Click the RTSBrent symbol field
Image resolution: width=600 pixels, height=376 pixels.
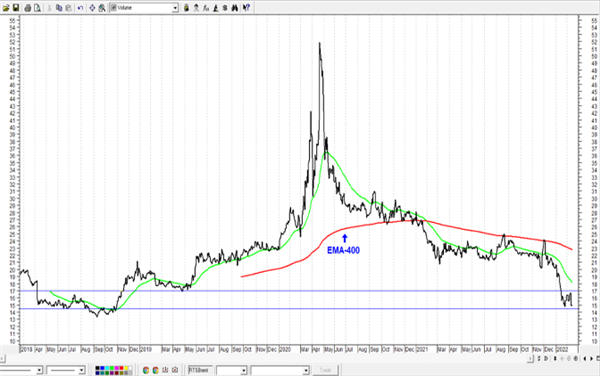tap(201, 370)
